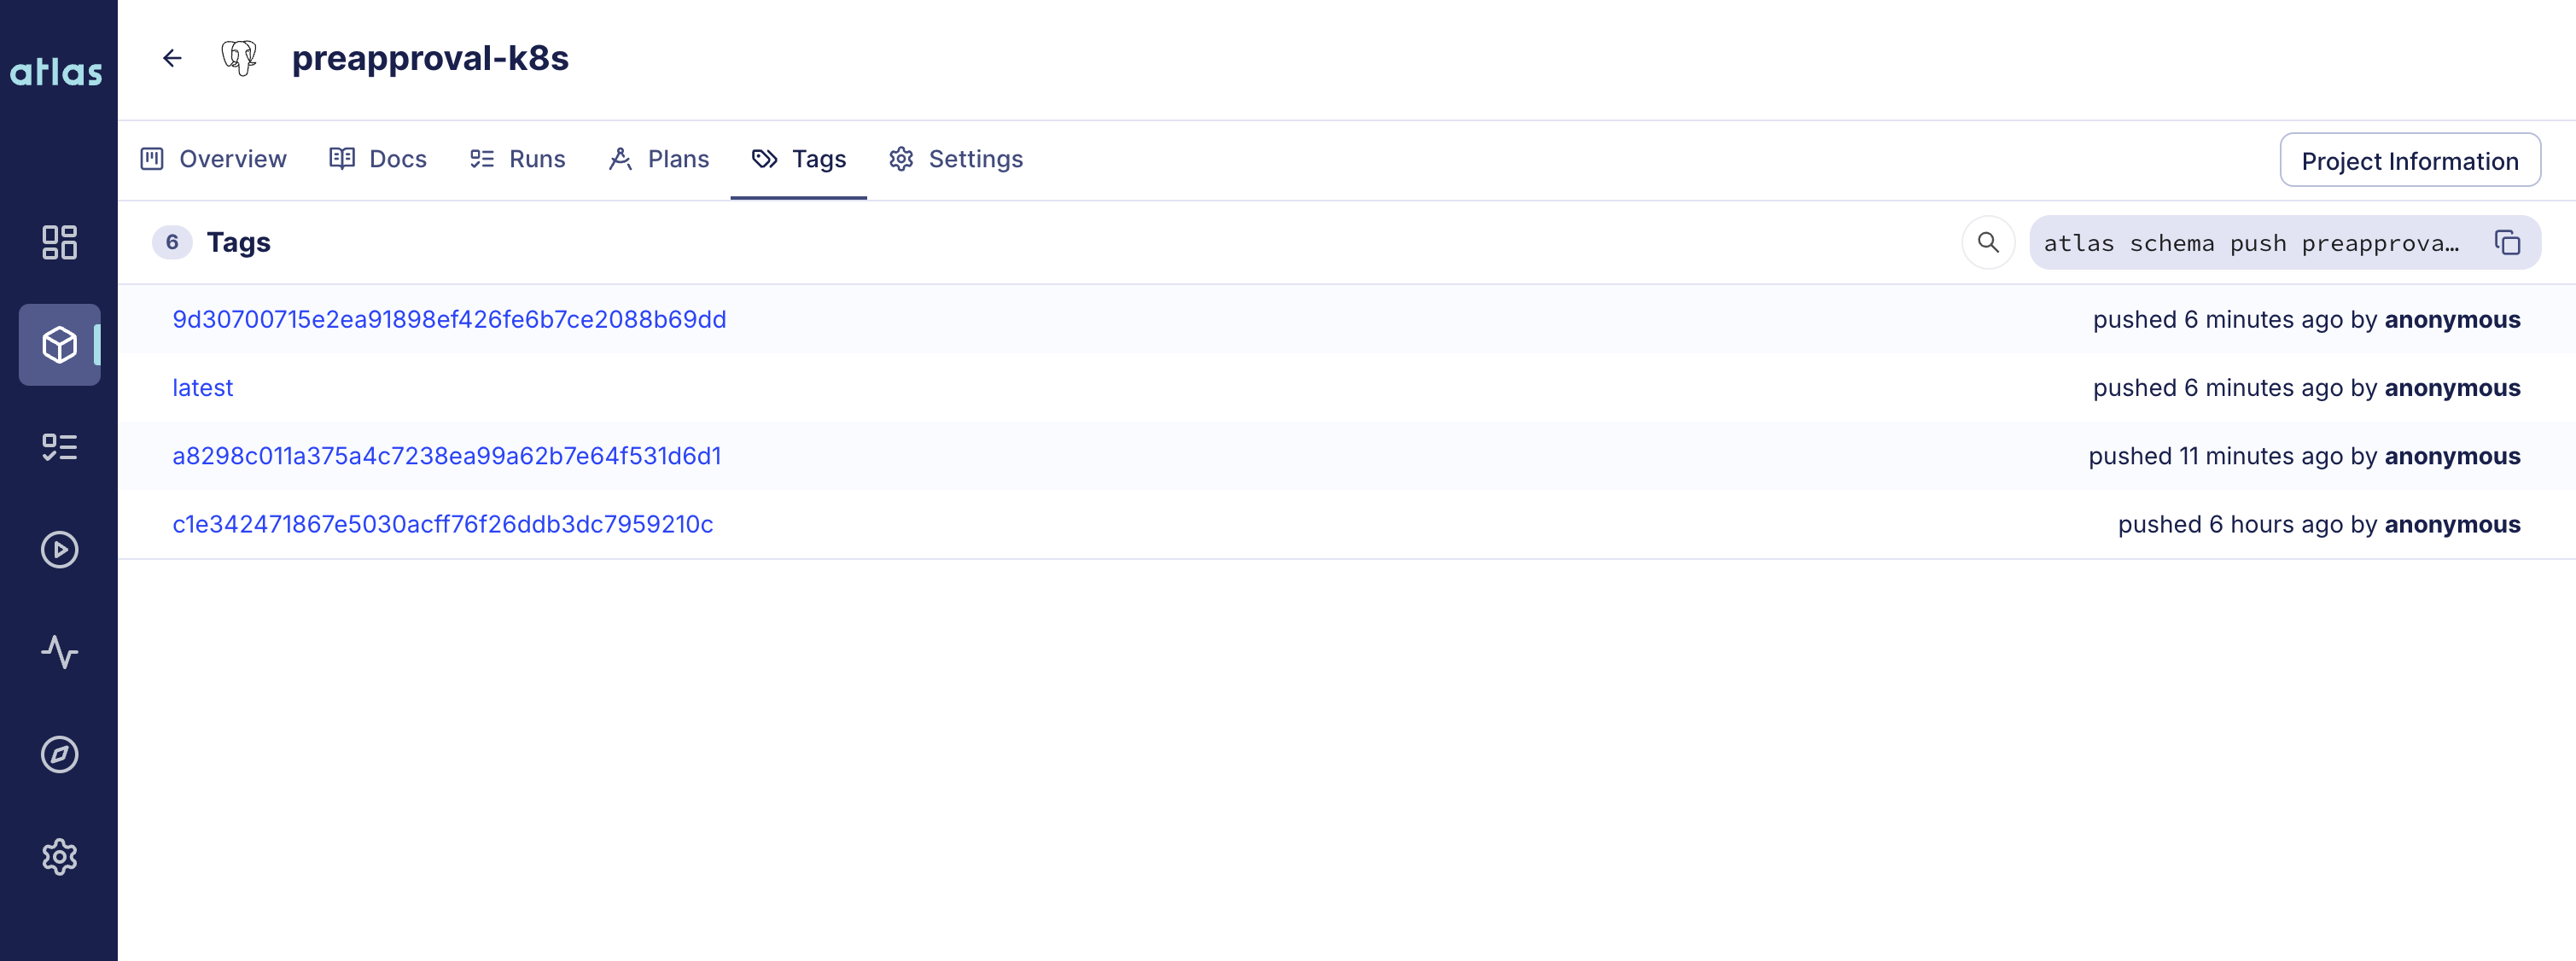Open the tag search magnifier
This screenshot has width=2576, height=961.
(1988, 242)
